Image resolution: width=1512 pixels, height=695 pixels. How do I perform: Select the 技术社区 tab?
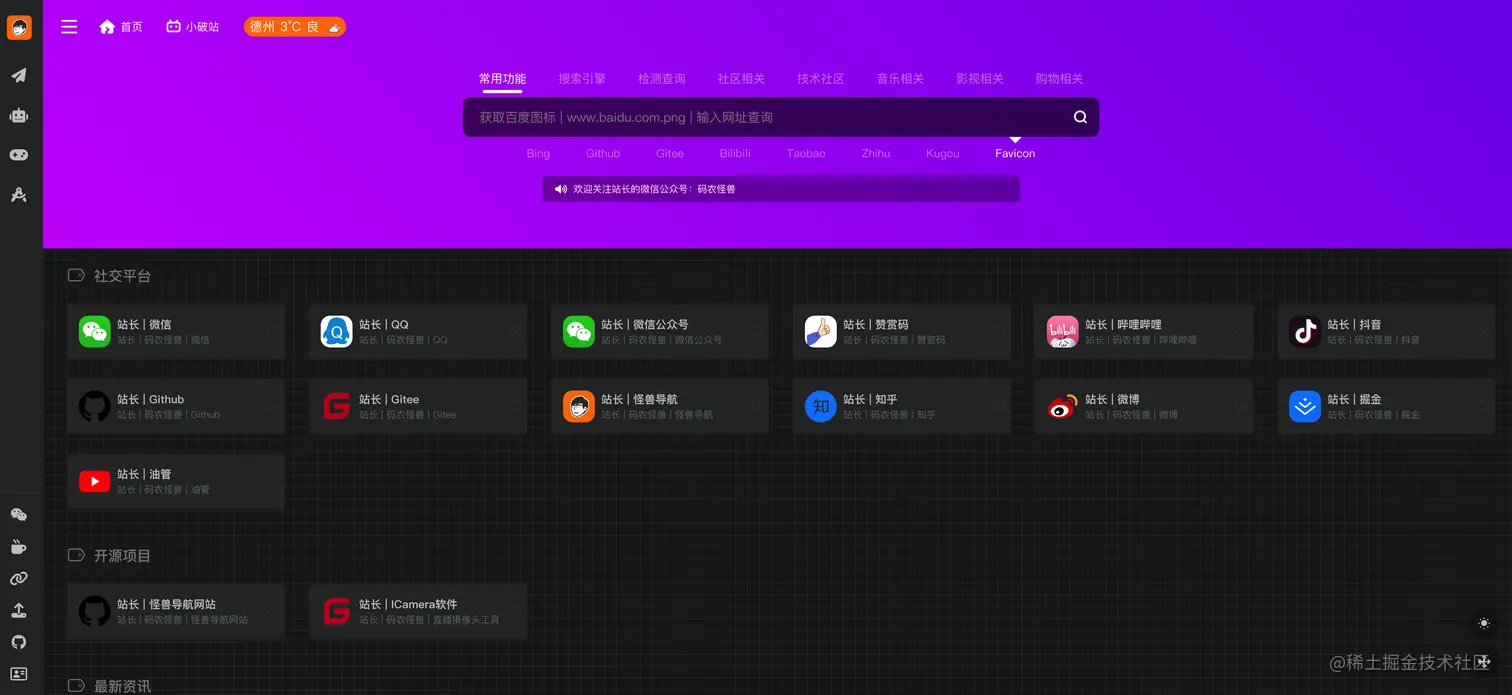(821, 79)
